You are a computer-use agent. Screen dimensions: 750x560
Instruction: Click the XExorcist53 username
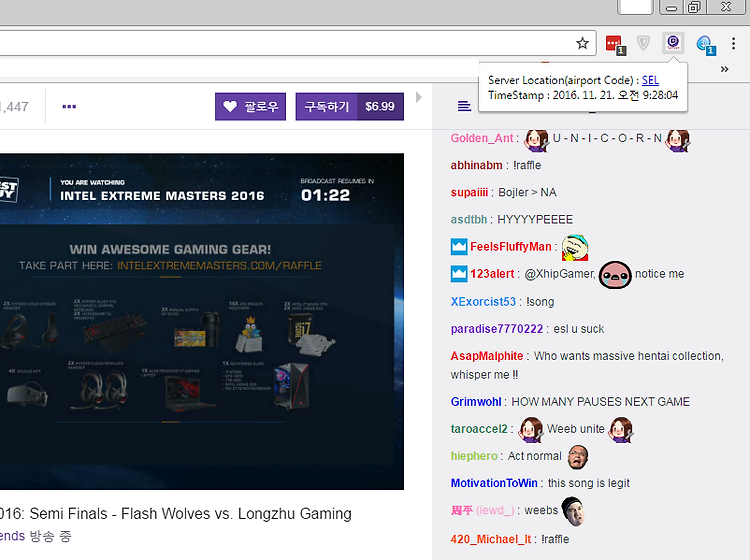(x=483, y=302)
